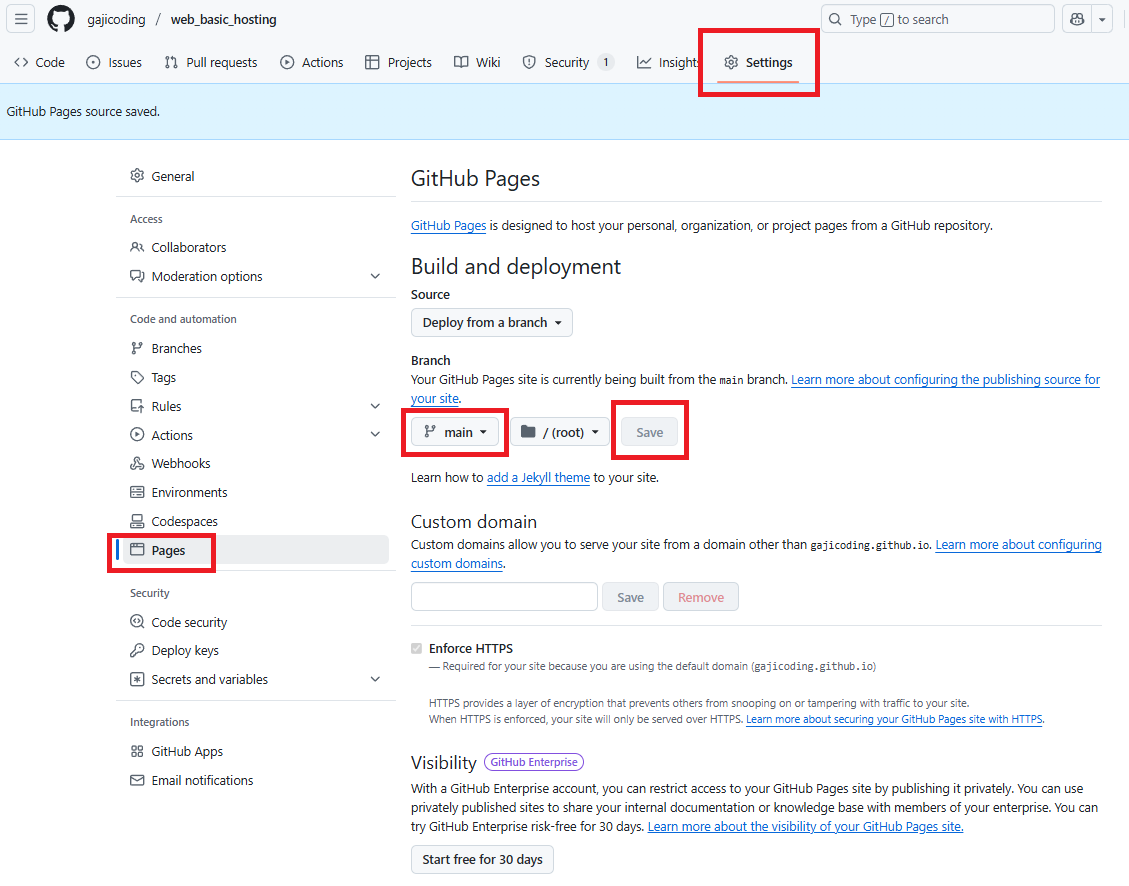The image size is (1129, 886).
Task: Click the Rules icon in the sidebar
Action: (x=137, y=406)
